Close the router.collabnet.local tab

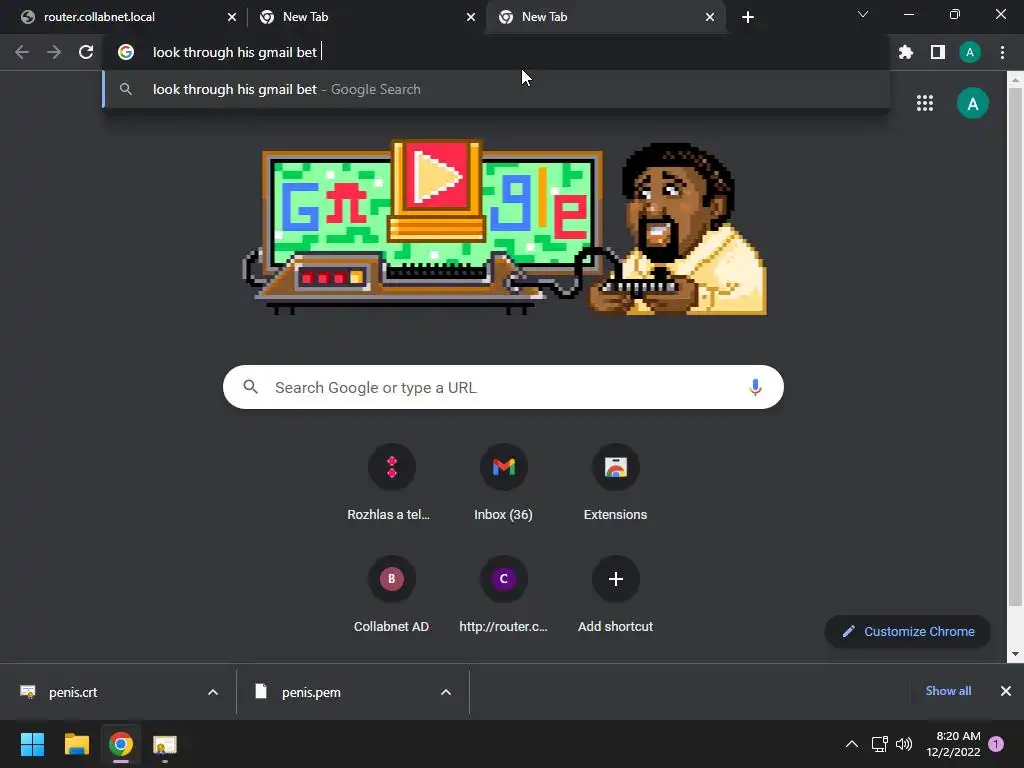click(x=232, y=17)
